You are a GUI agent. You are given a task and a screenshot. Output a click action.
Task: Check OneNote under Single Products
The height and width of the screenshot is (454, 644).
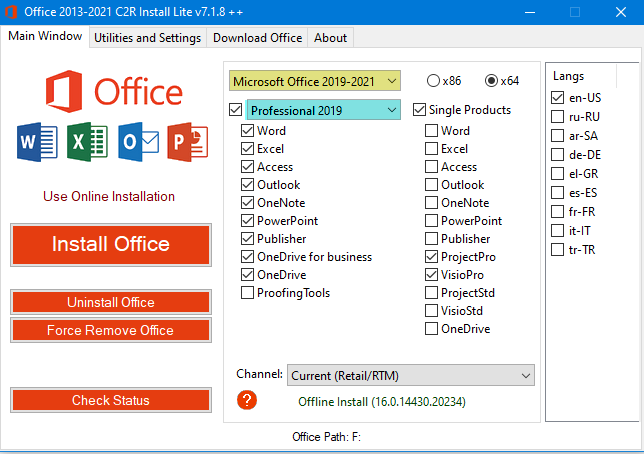(431, 203)
